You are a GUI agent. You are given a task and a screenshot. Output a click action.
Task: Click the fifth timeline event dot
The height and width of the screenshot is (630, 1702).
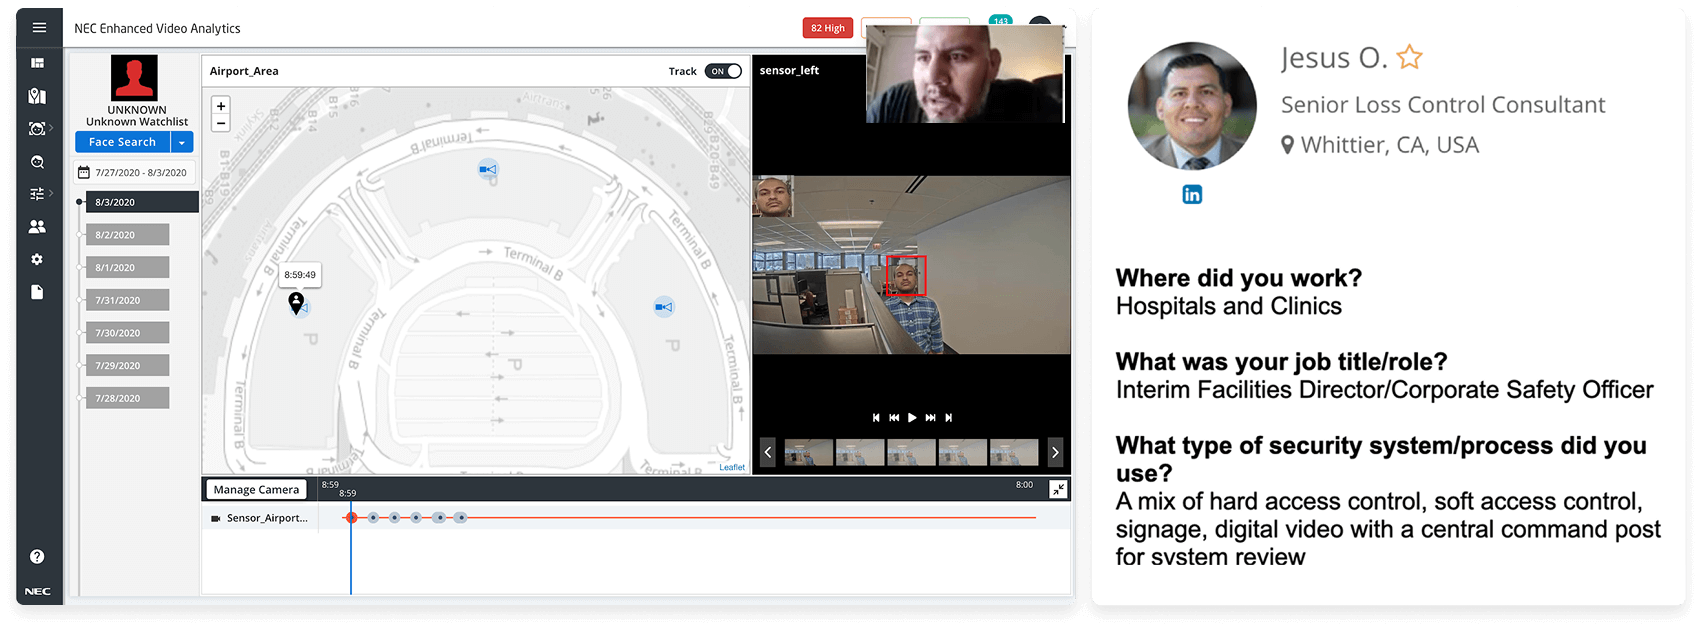[x=439, y=517]
